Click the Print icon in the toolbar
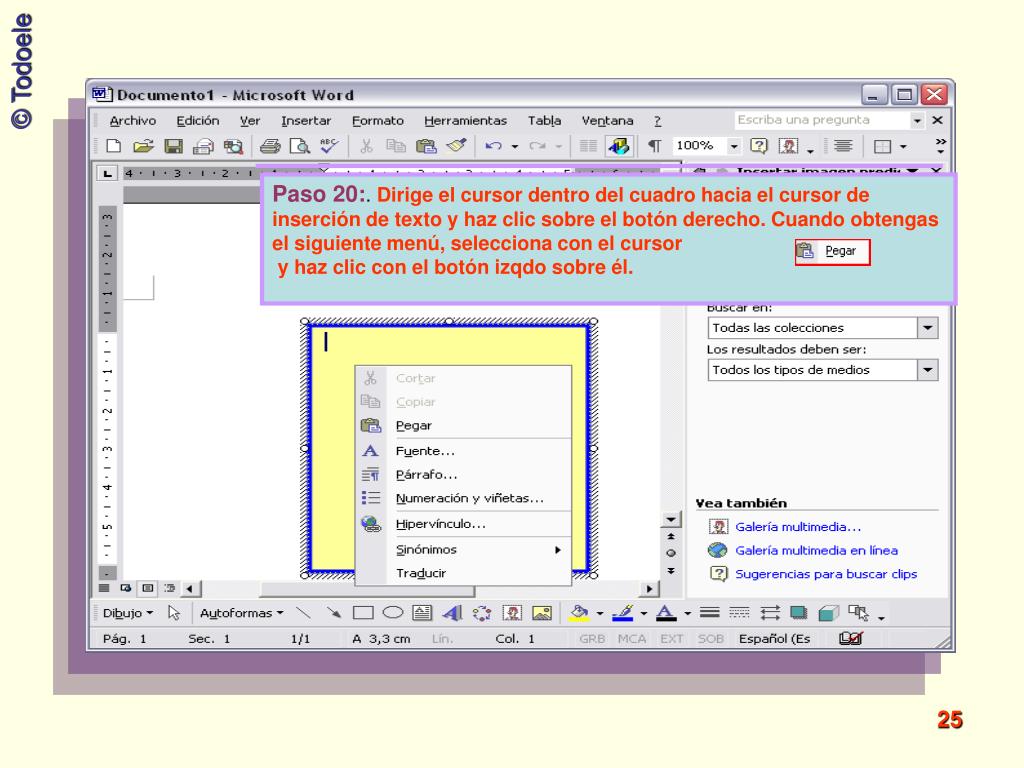 tap(270, 146)
